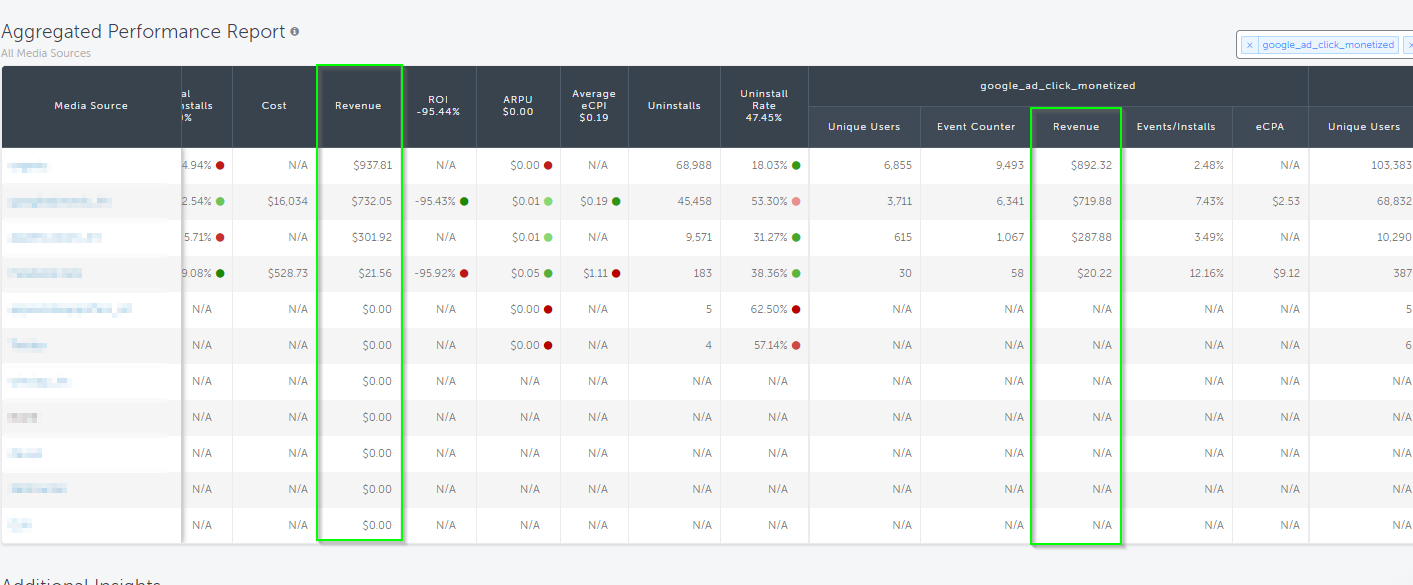Sort by the Media Source column header
This screenshot has width=1413, height=585.
pyautogui.click(x=91, y=106)
